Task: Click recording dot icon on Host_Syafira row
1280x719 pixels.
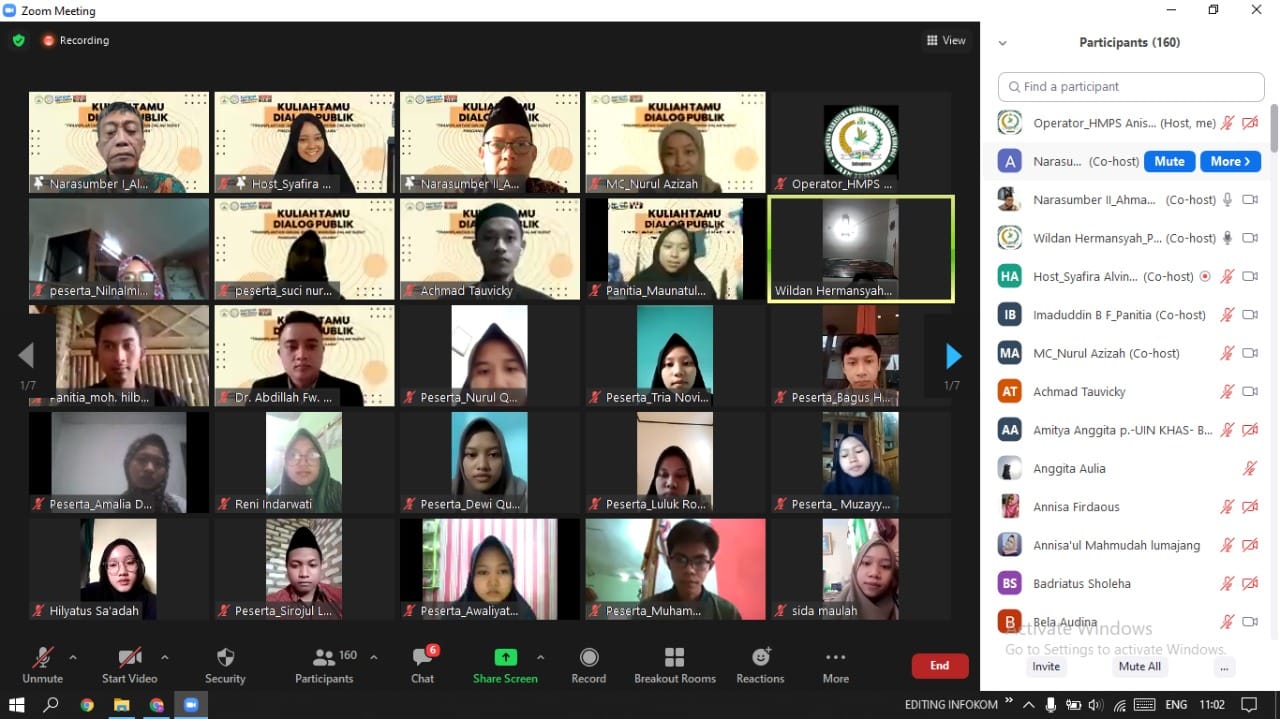Action: click(1205, 277)
